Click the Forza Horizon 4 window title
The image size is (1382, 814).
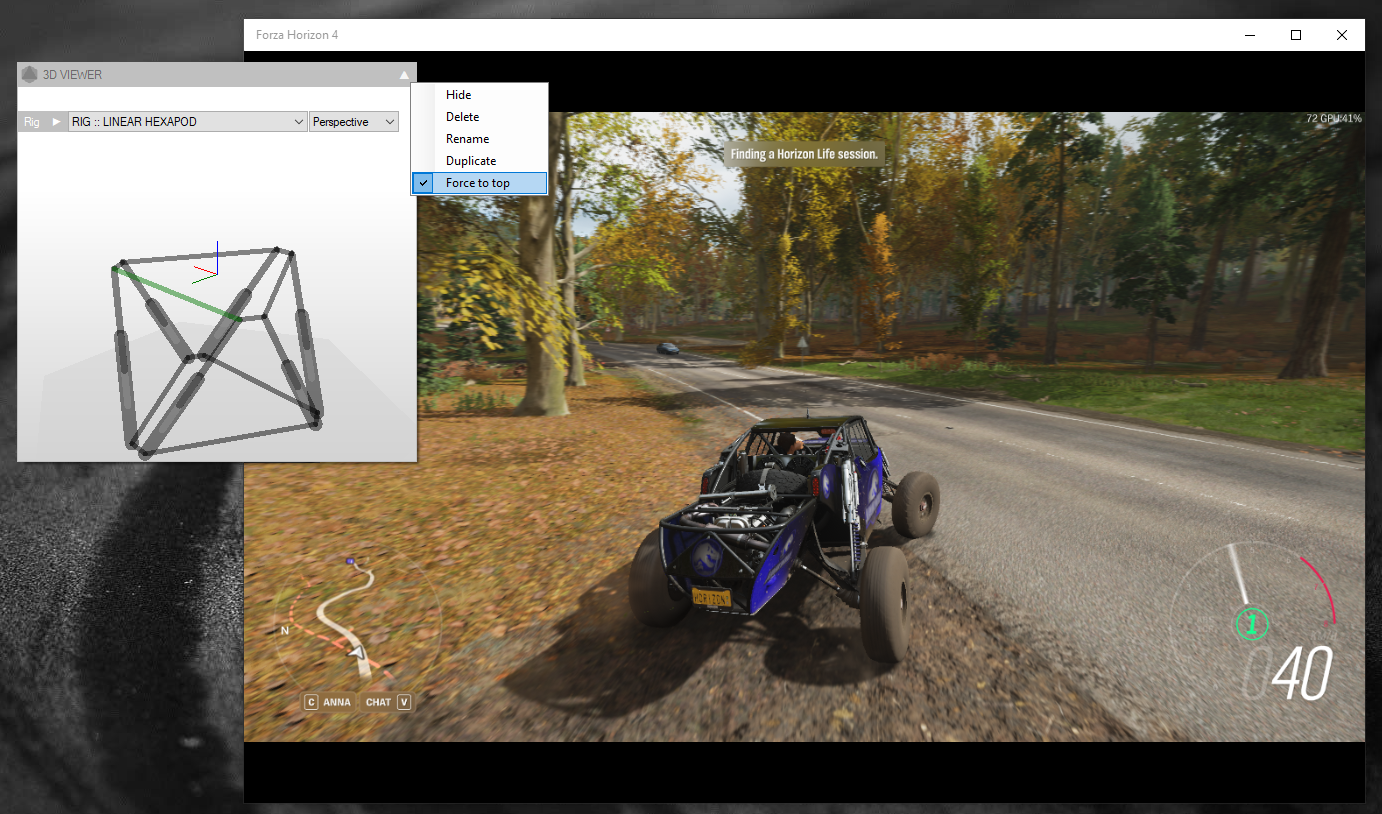(x=297, y=35)
